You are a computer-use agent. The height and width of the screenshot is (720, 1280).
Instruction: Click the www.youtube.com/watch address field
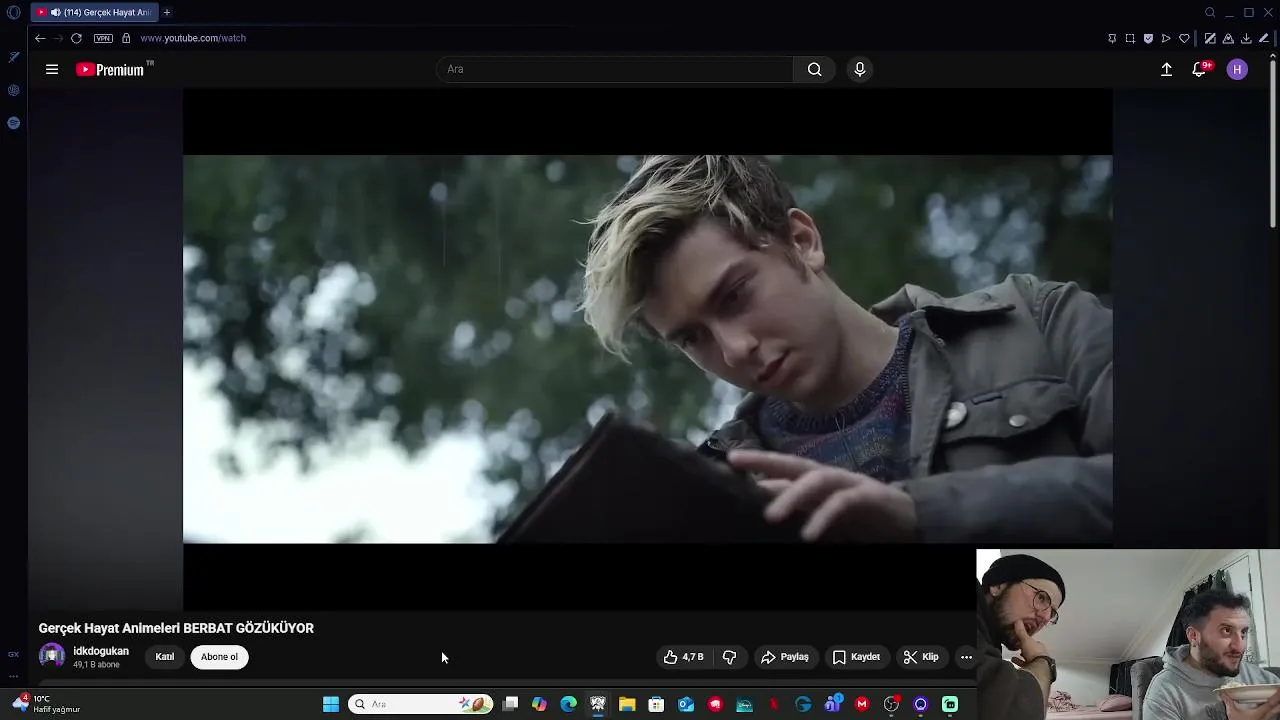click(193, 38)
